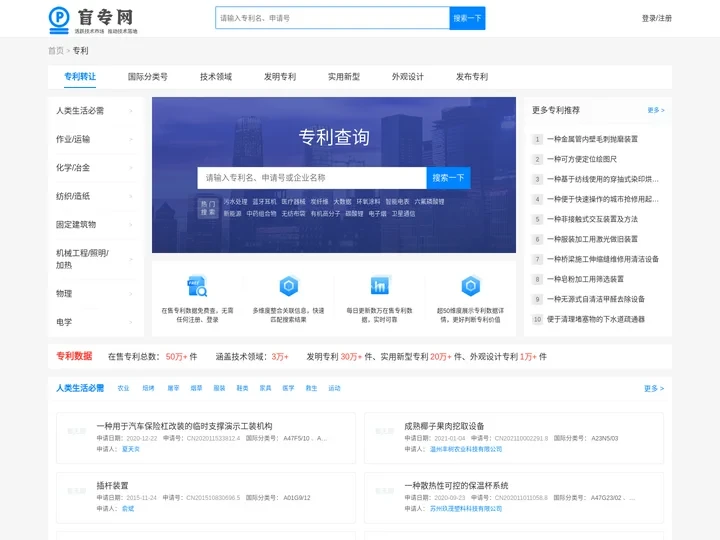This screenshot has height=540, width=720.
Task: Go to 首页 in the breadcrumb
Action: [x=56, y=51]
